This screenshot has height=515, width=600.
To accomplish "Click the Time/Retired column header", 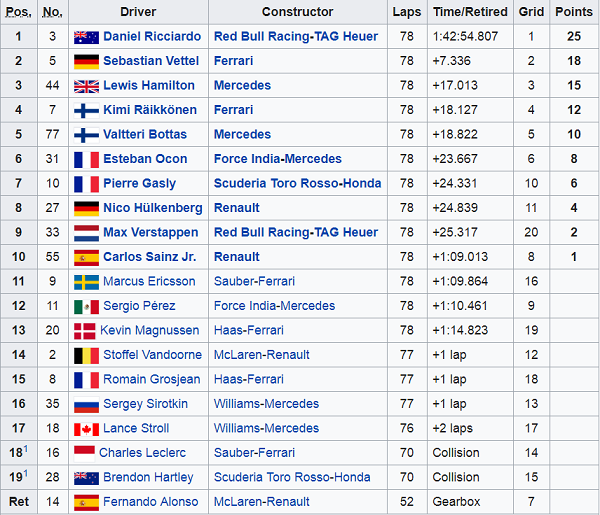I will point(470,12).
